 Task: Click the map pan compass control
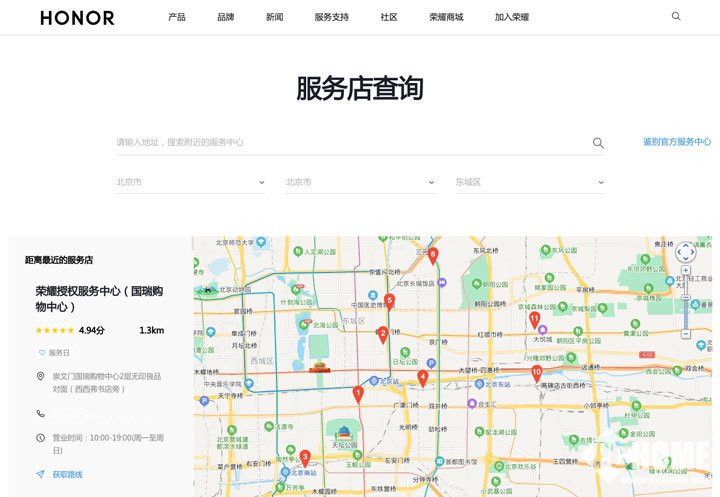tap(685, 252)
